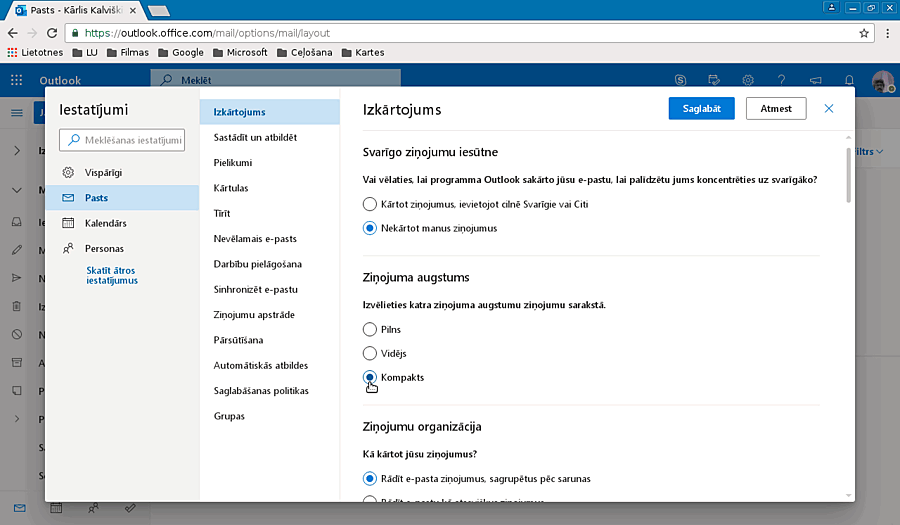The image size is (900, 525).
Task: Open the Microsoft bookmarks folder
Action: click(x=240, y=52)
